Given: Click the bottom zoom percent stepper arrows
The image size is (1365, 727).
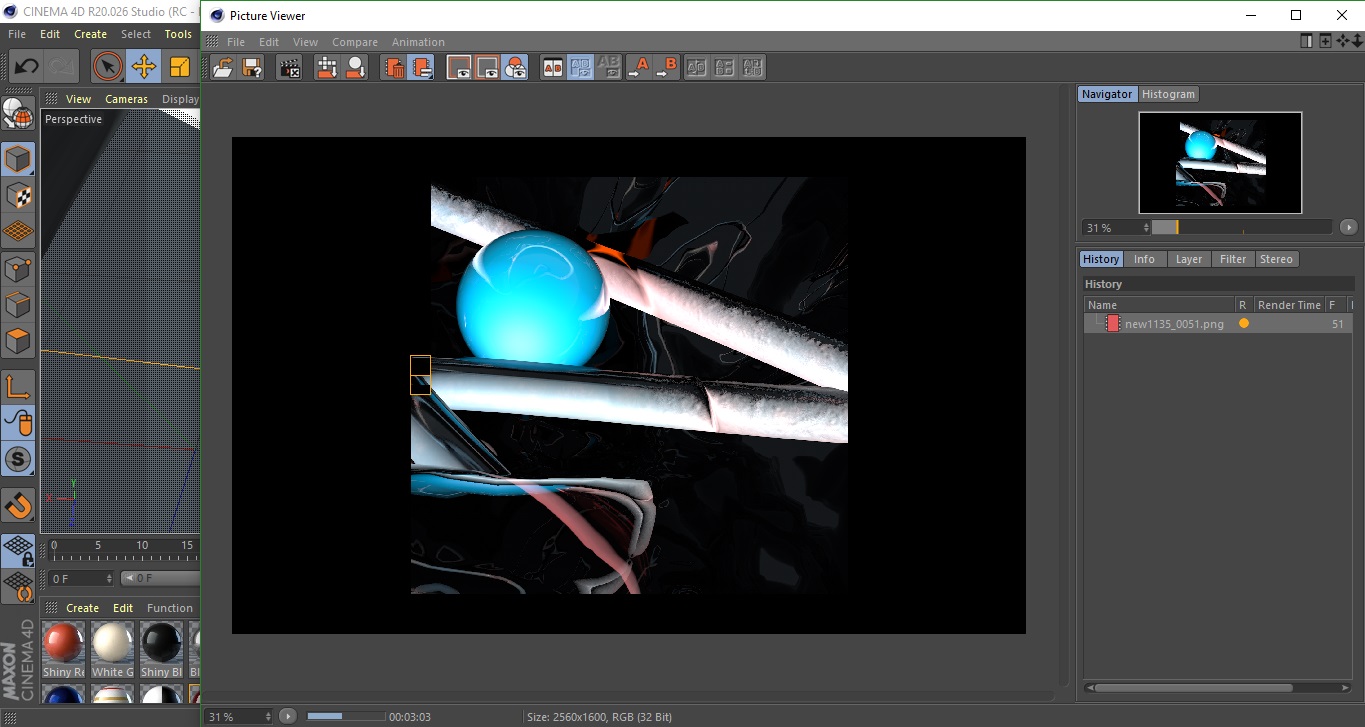Looking at the screenshot, I should click(267, 717).
